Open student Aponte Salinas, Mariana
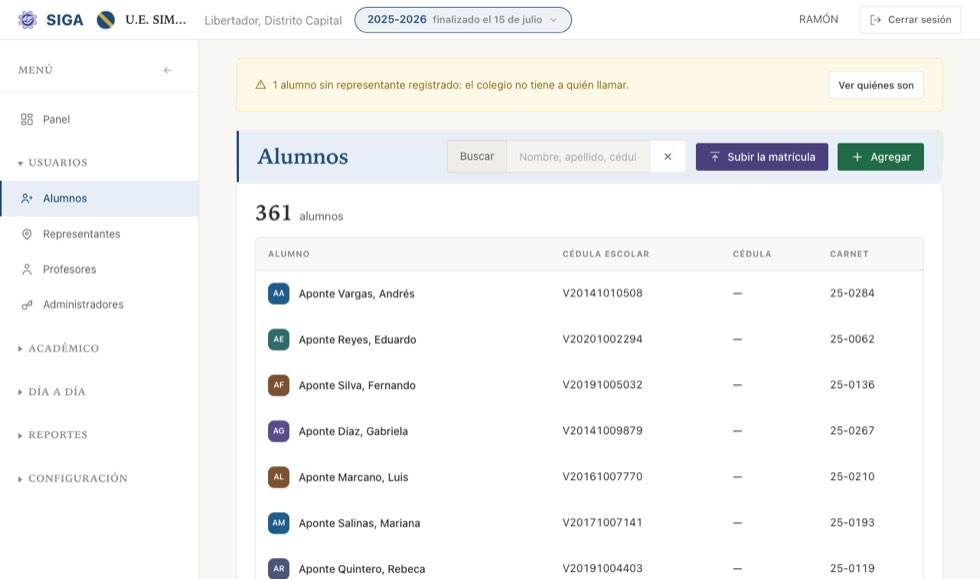This screenshot has width=980, height=579. click(x=359, y=523)
